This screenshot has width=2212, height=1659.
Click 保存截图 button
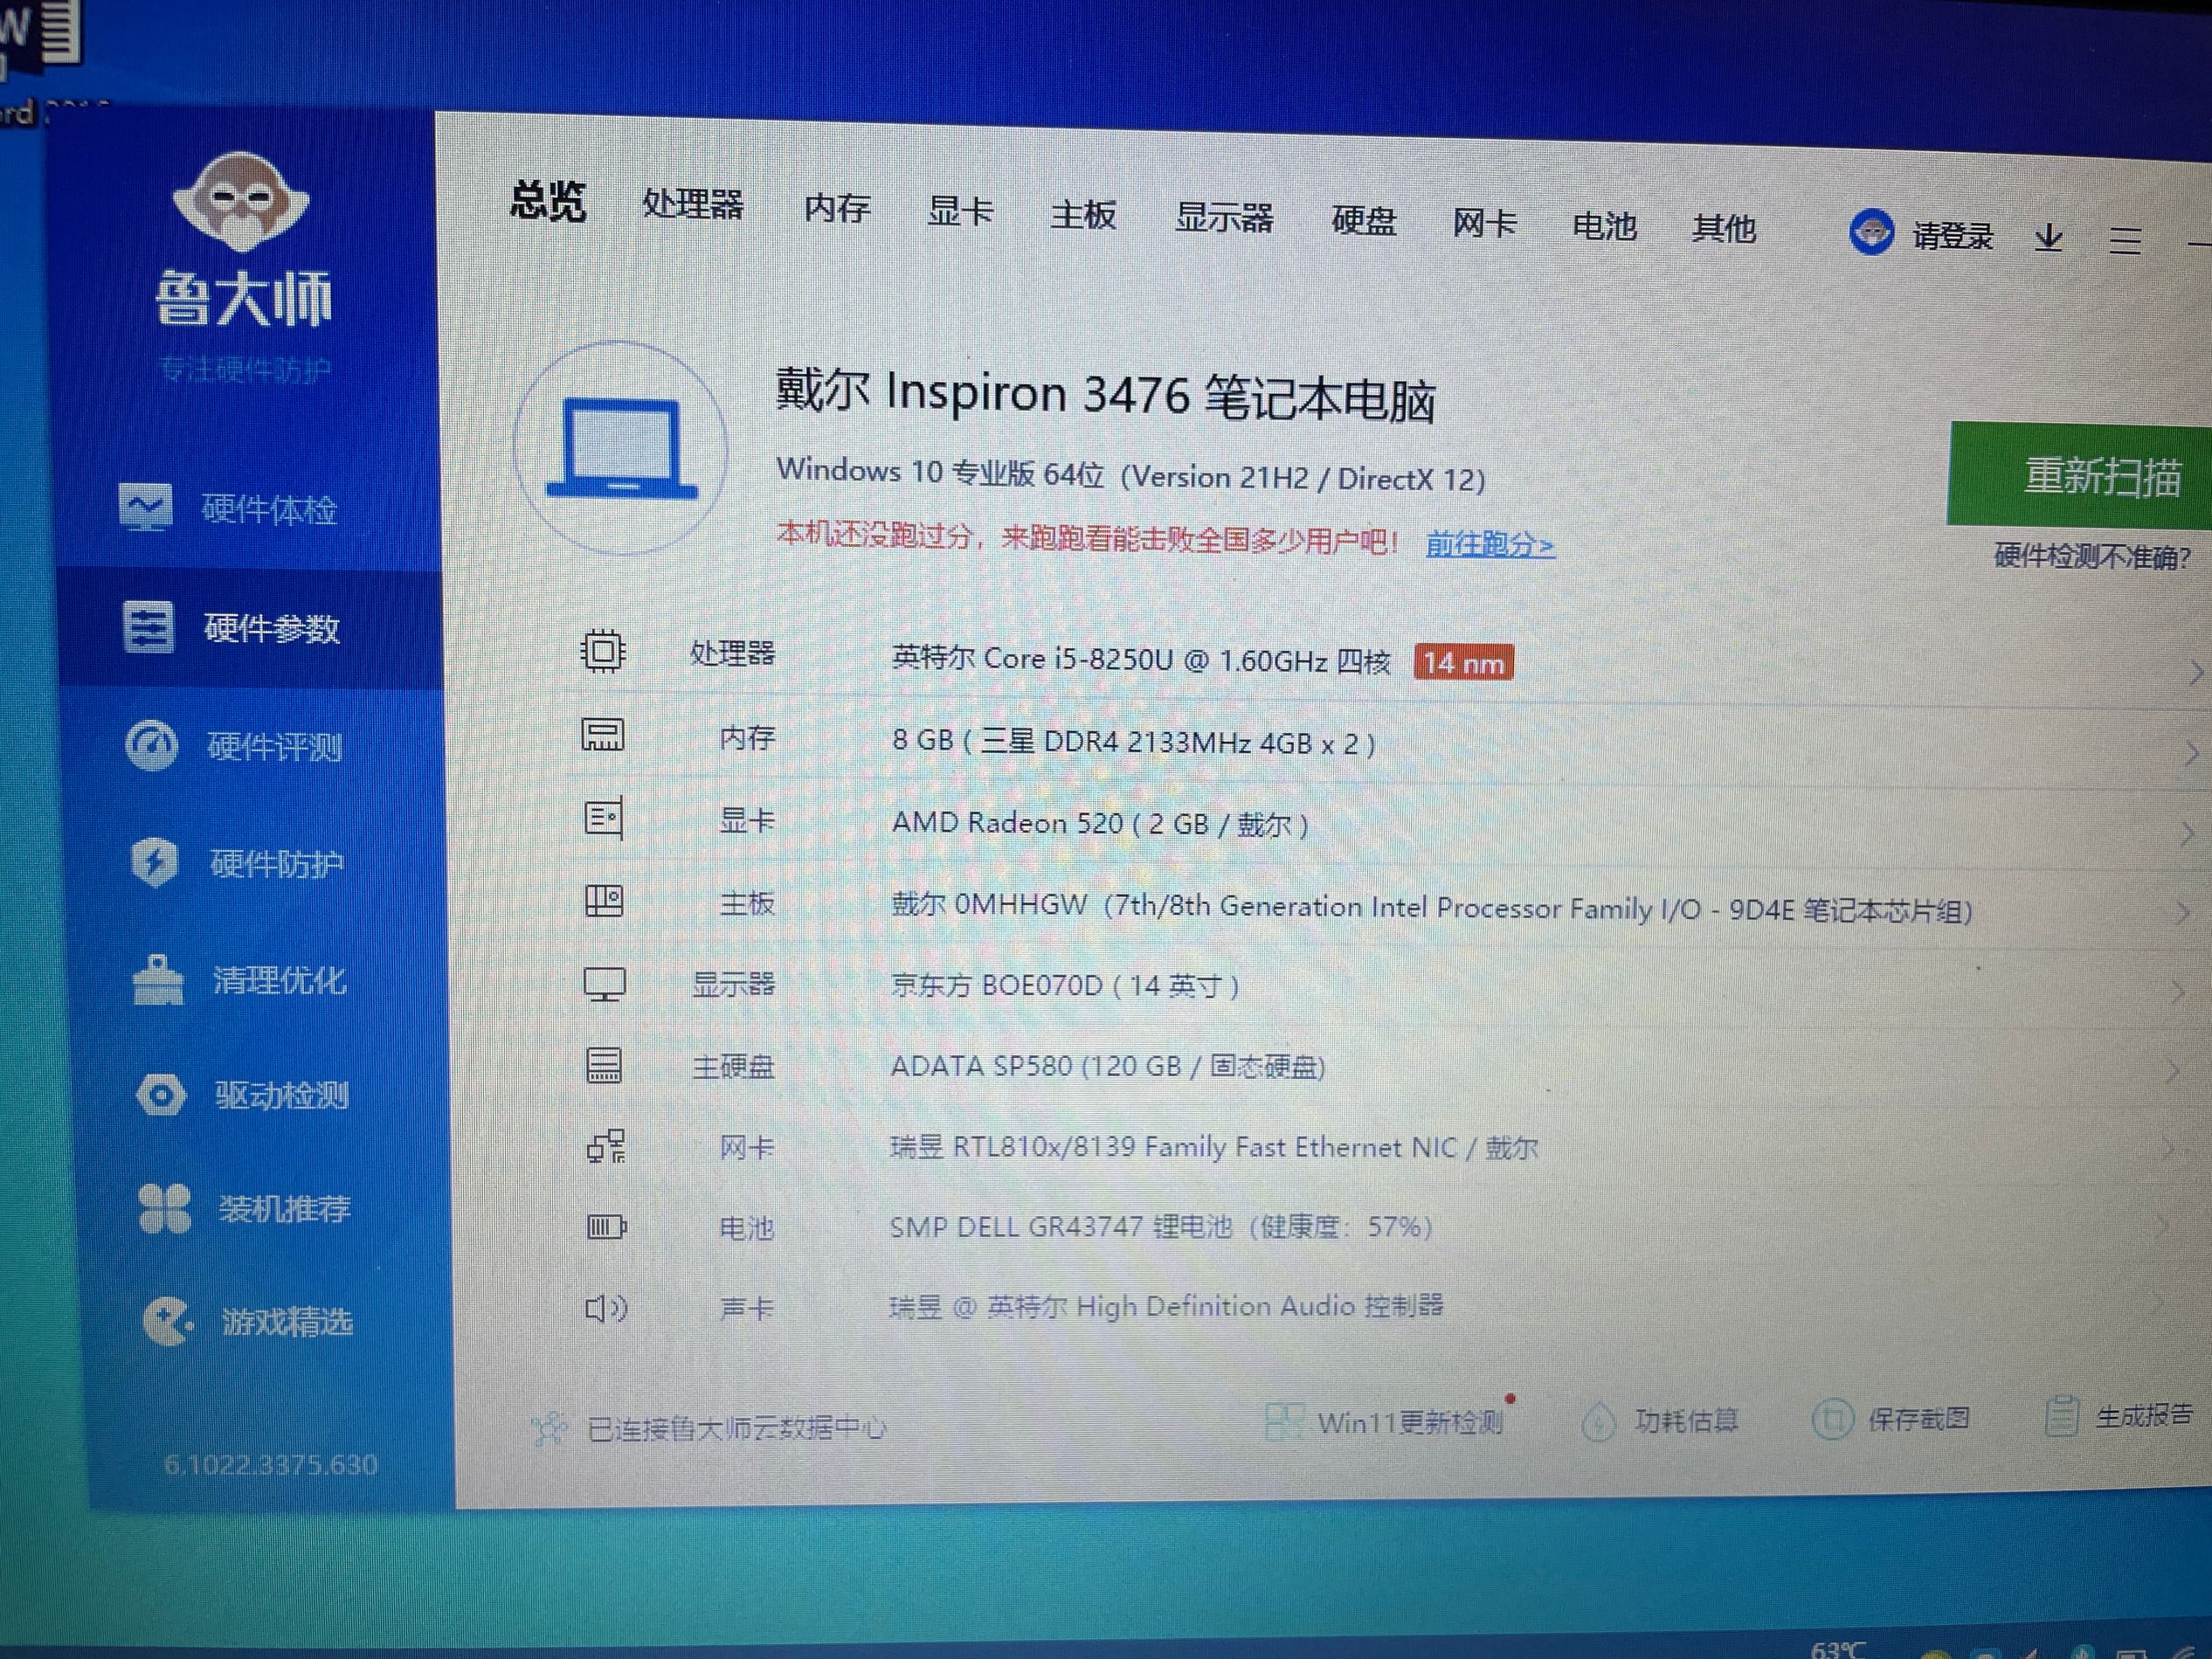coord(1892,1419)
